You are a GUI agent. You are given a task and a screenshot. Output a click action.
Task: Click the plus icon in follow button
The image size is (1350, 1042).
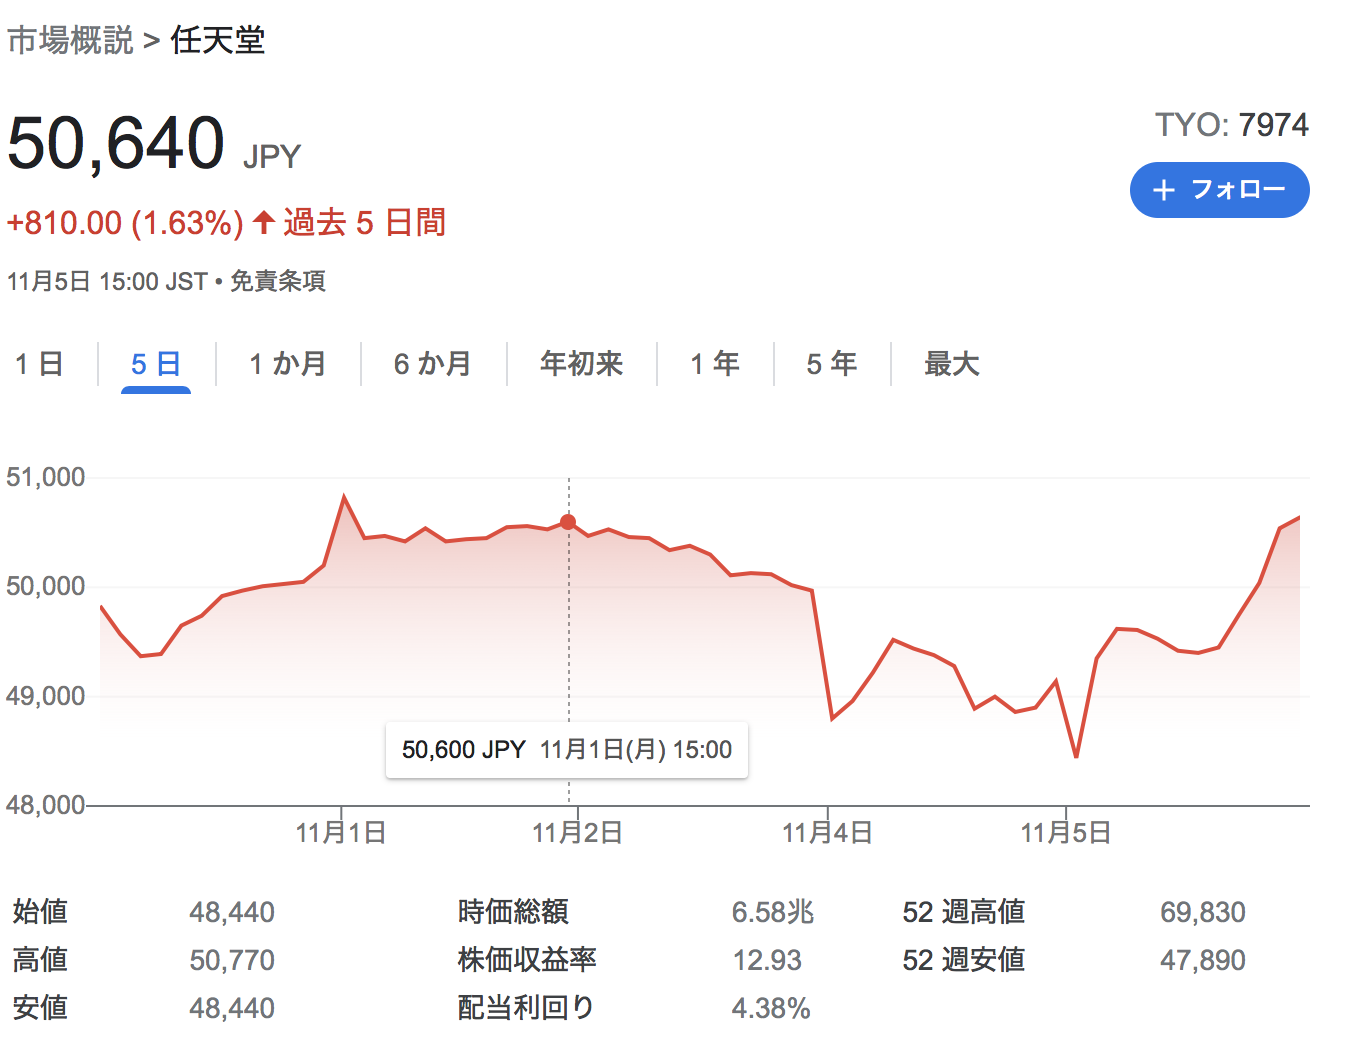point(1164,190)
